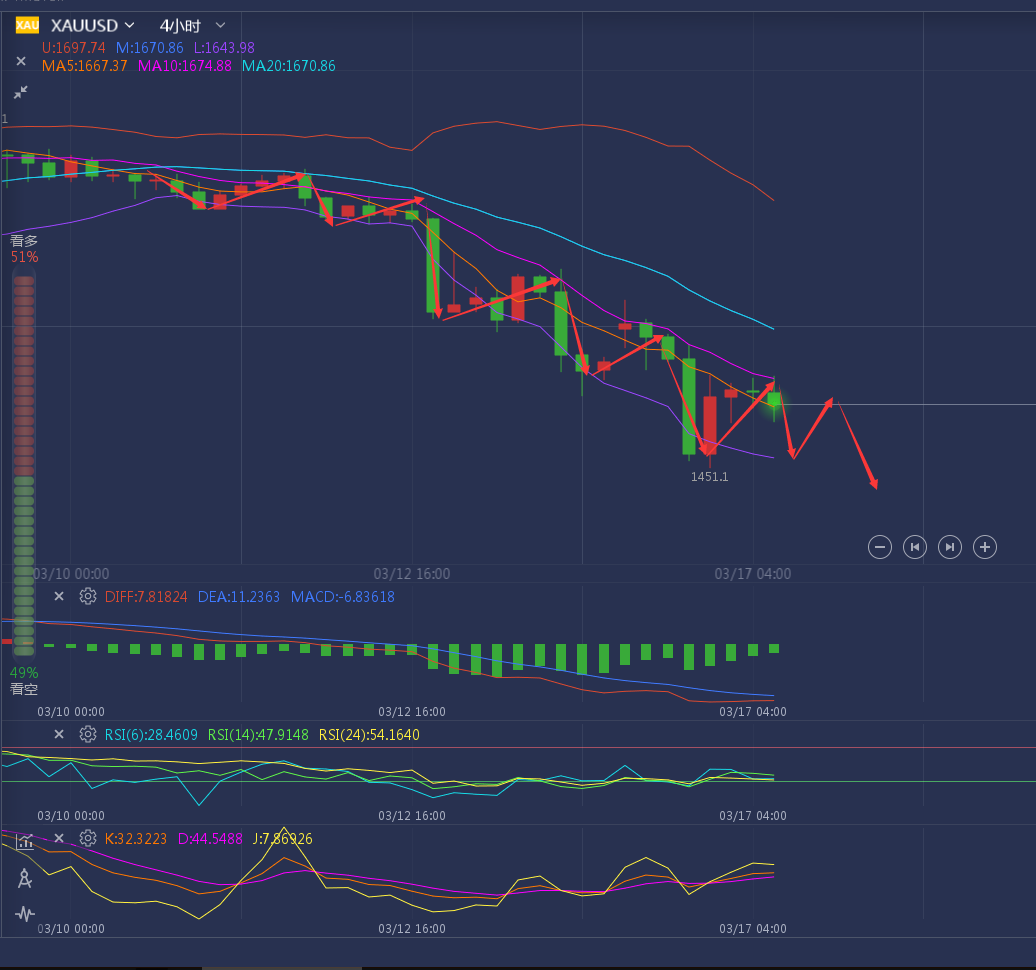Zoom in the chart with plus button
Image resolution: width=1036 pixels, height=970 pixels.
click(985, 546)
